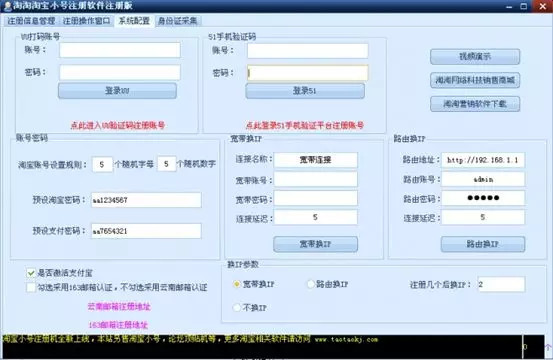Click the 连接名称 field with 宽带连接
This screenshot has height=360, width=553.
tap(316, 160)
